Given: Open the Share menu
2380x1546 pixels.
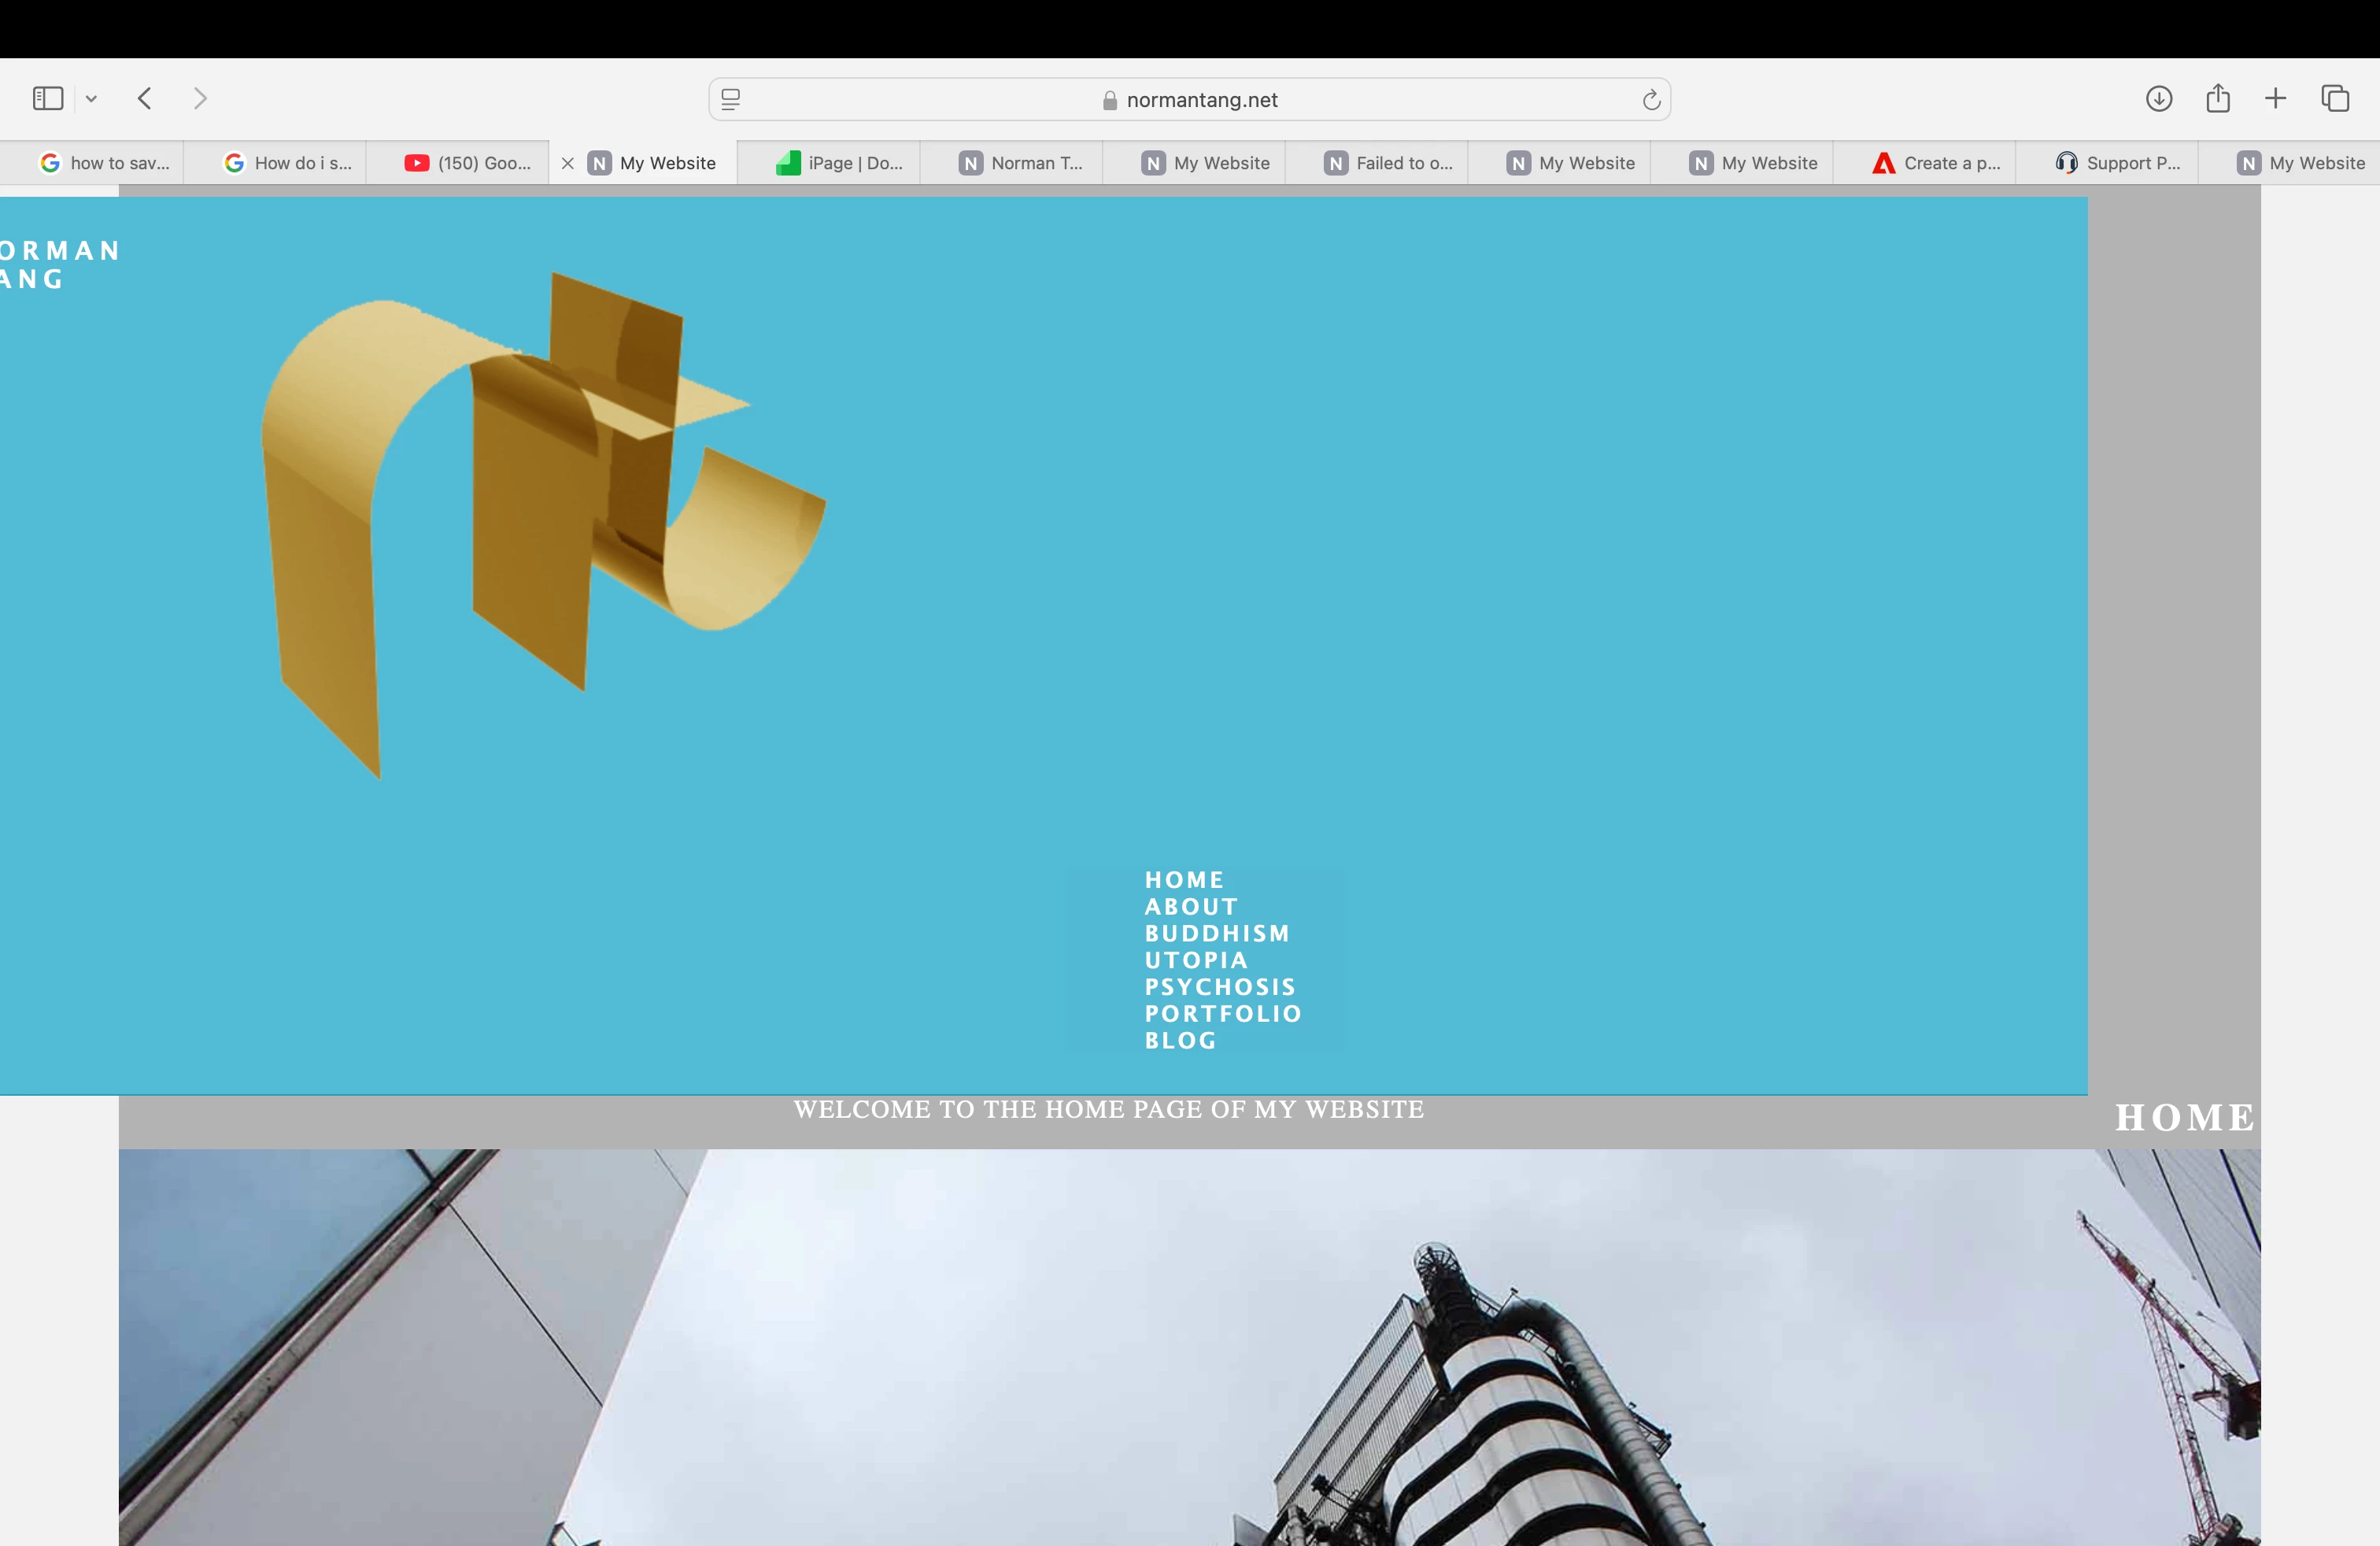Looking at the screenshot, I should [x=2218, y=98].
